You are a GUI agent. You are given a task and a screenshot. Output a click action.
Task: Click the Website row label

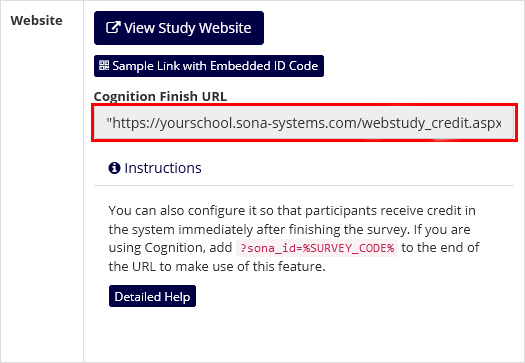click(x=36, y=20)
